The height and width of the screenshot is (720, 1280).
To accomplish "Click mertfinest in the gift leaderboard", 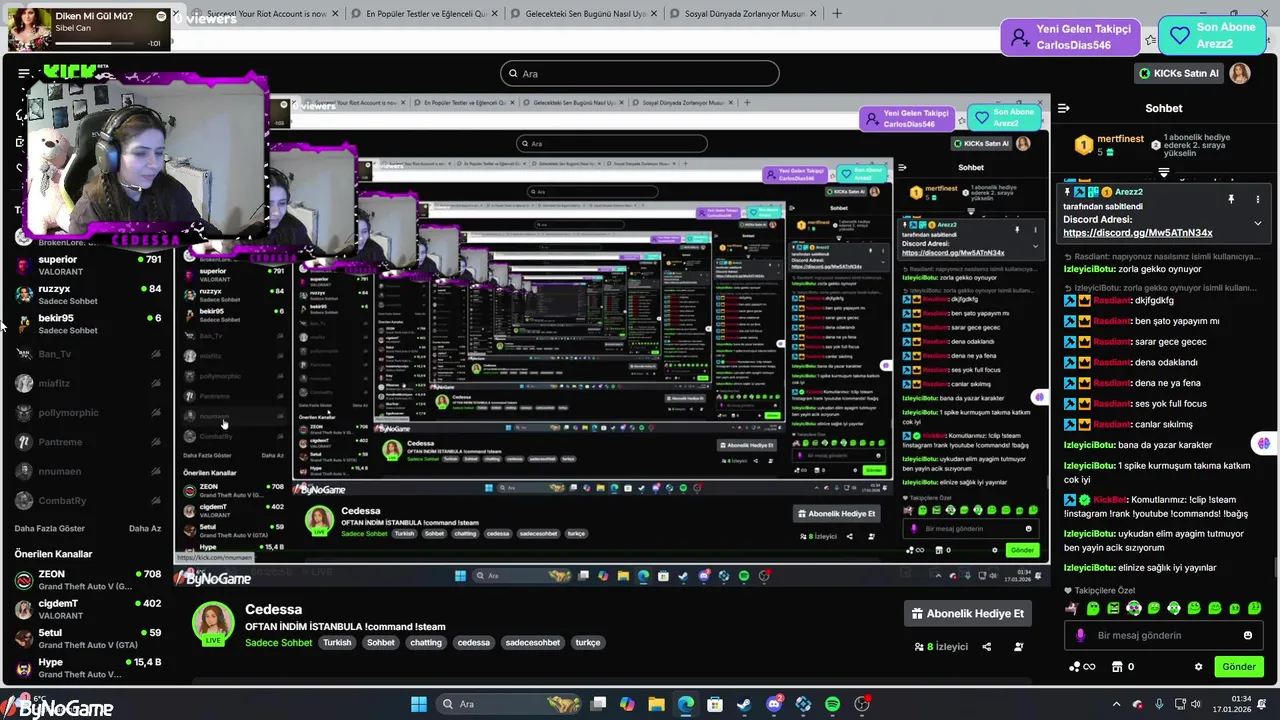I will point(1119,139).
